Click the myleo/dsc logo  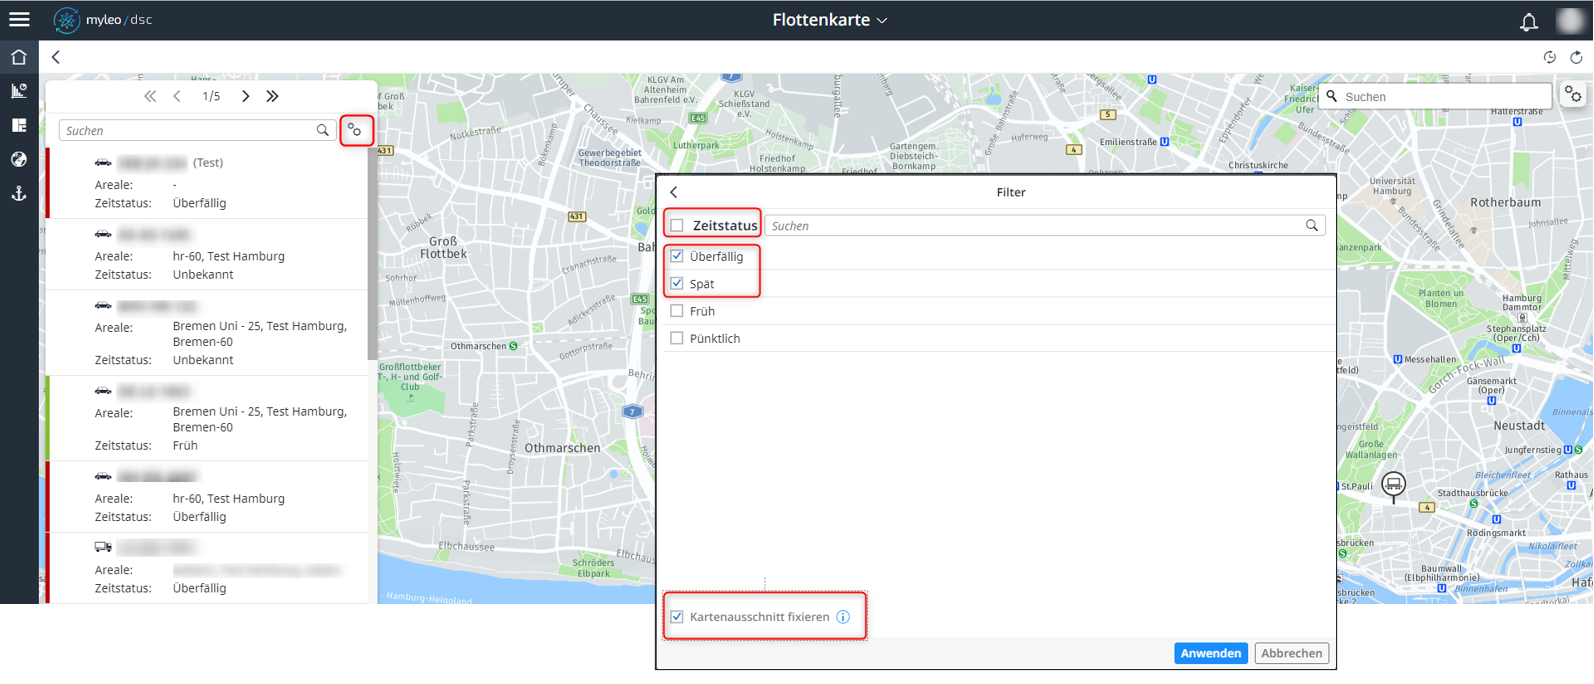(x=103, y=20)
